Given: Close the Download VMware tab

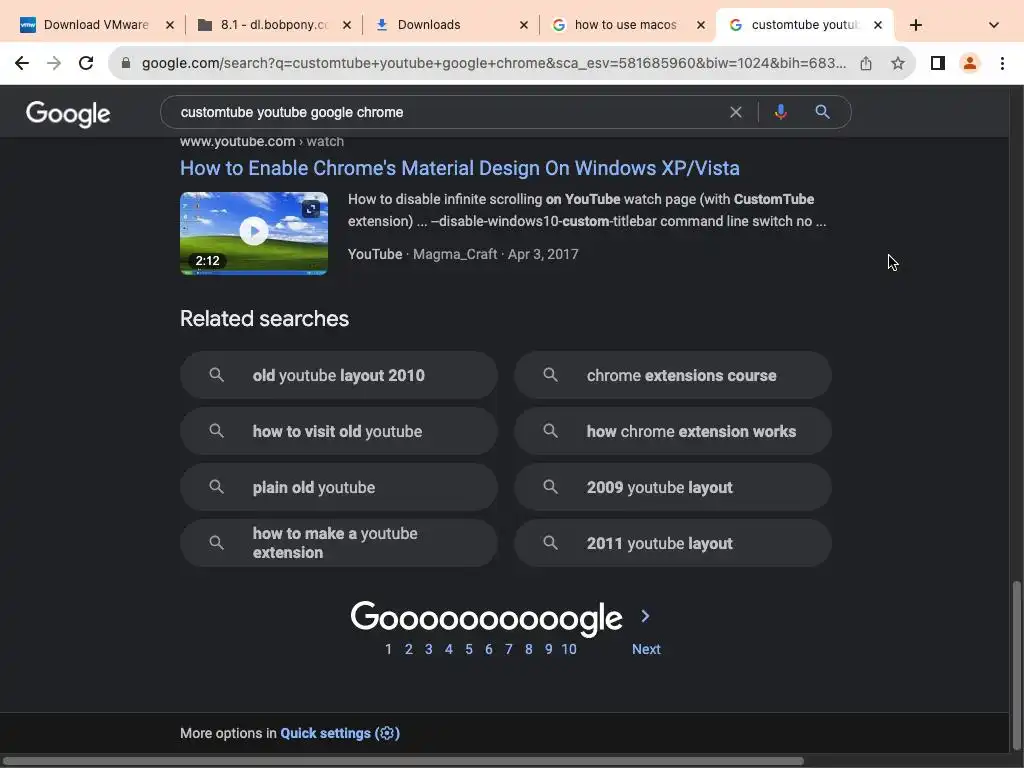Looking at the screenshot, I should 170,25.
